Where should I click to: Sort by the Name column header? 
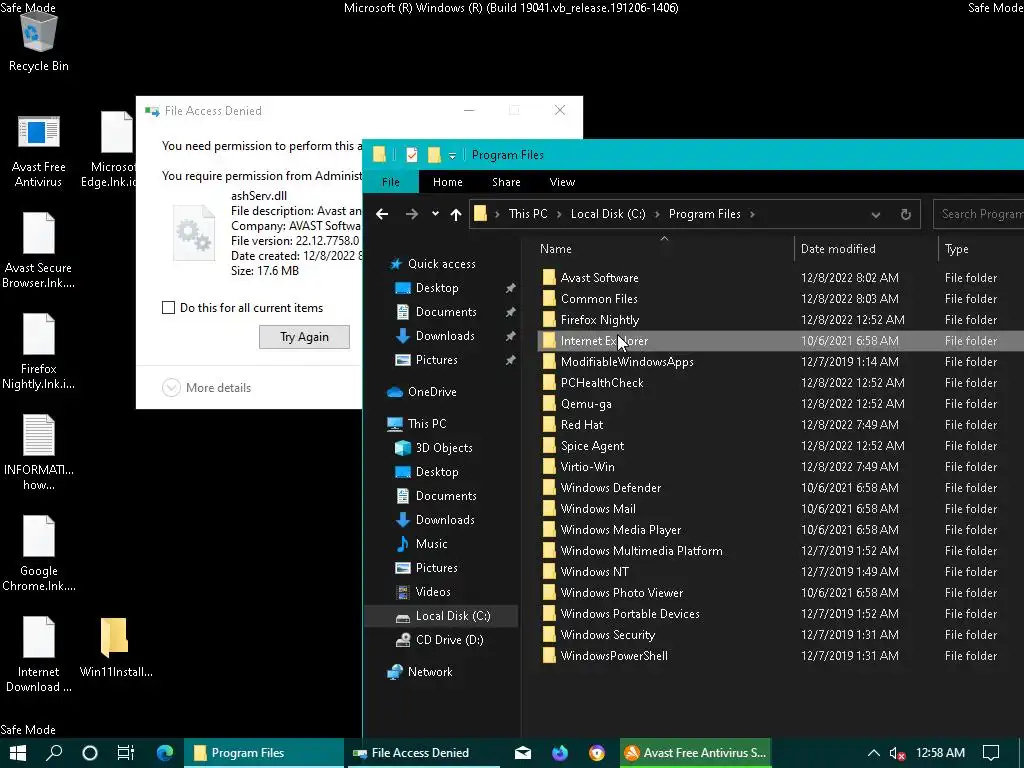pos(664,249)
